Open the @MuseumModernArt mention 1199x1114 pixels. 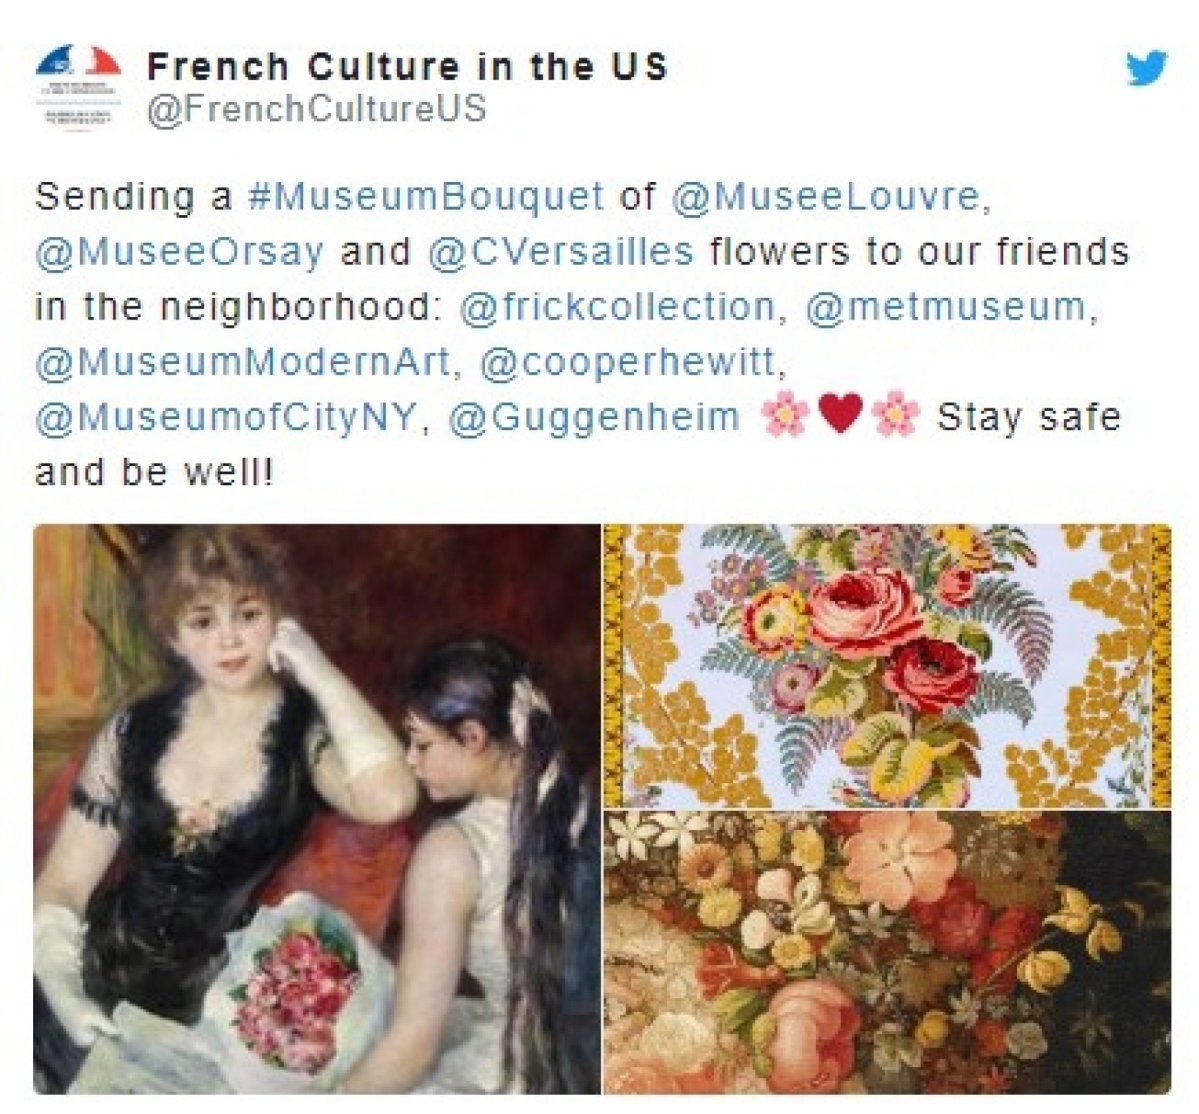(x=244, y=362)
